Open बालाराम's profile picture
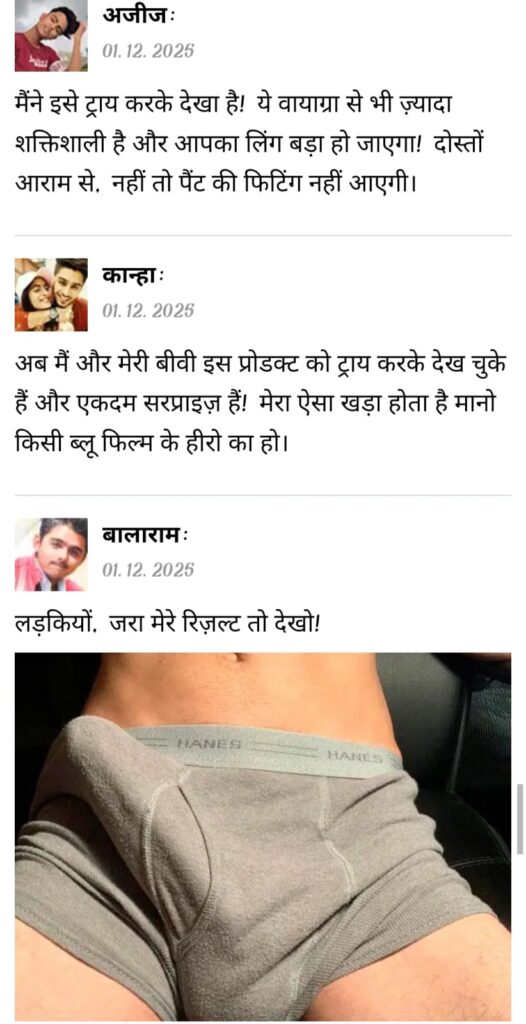The height and width of the screenshot is (1024, 526). [x=51, y=554]
